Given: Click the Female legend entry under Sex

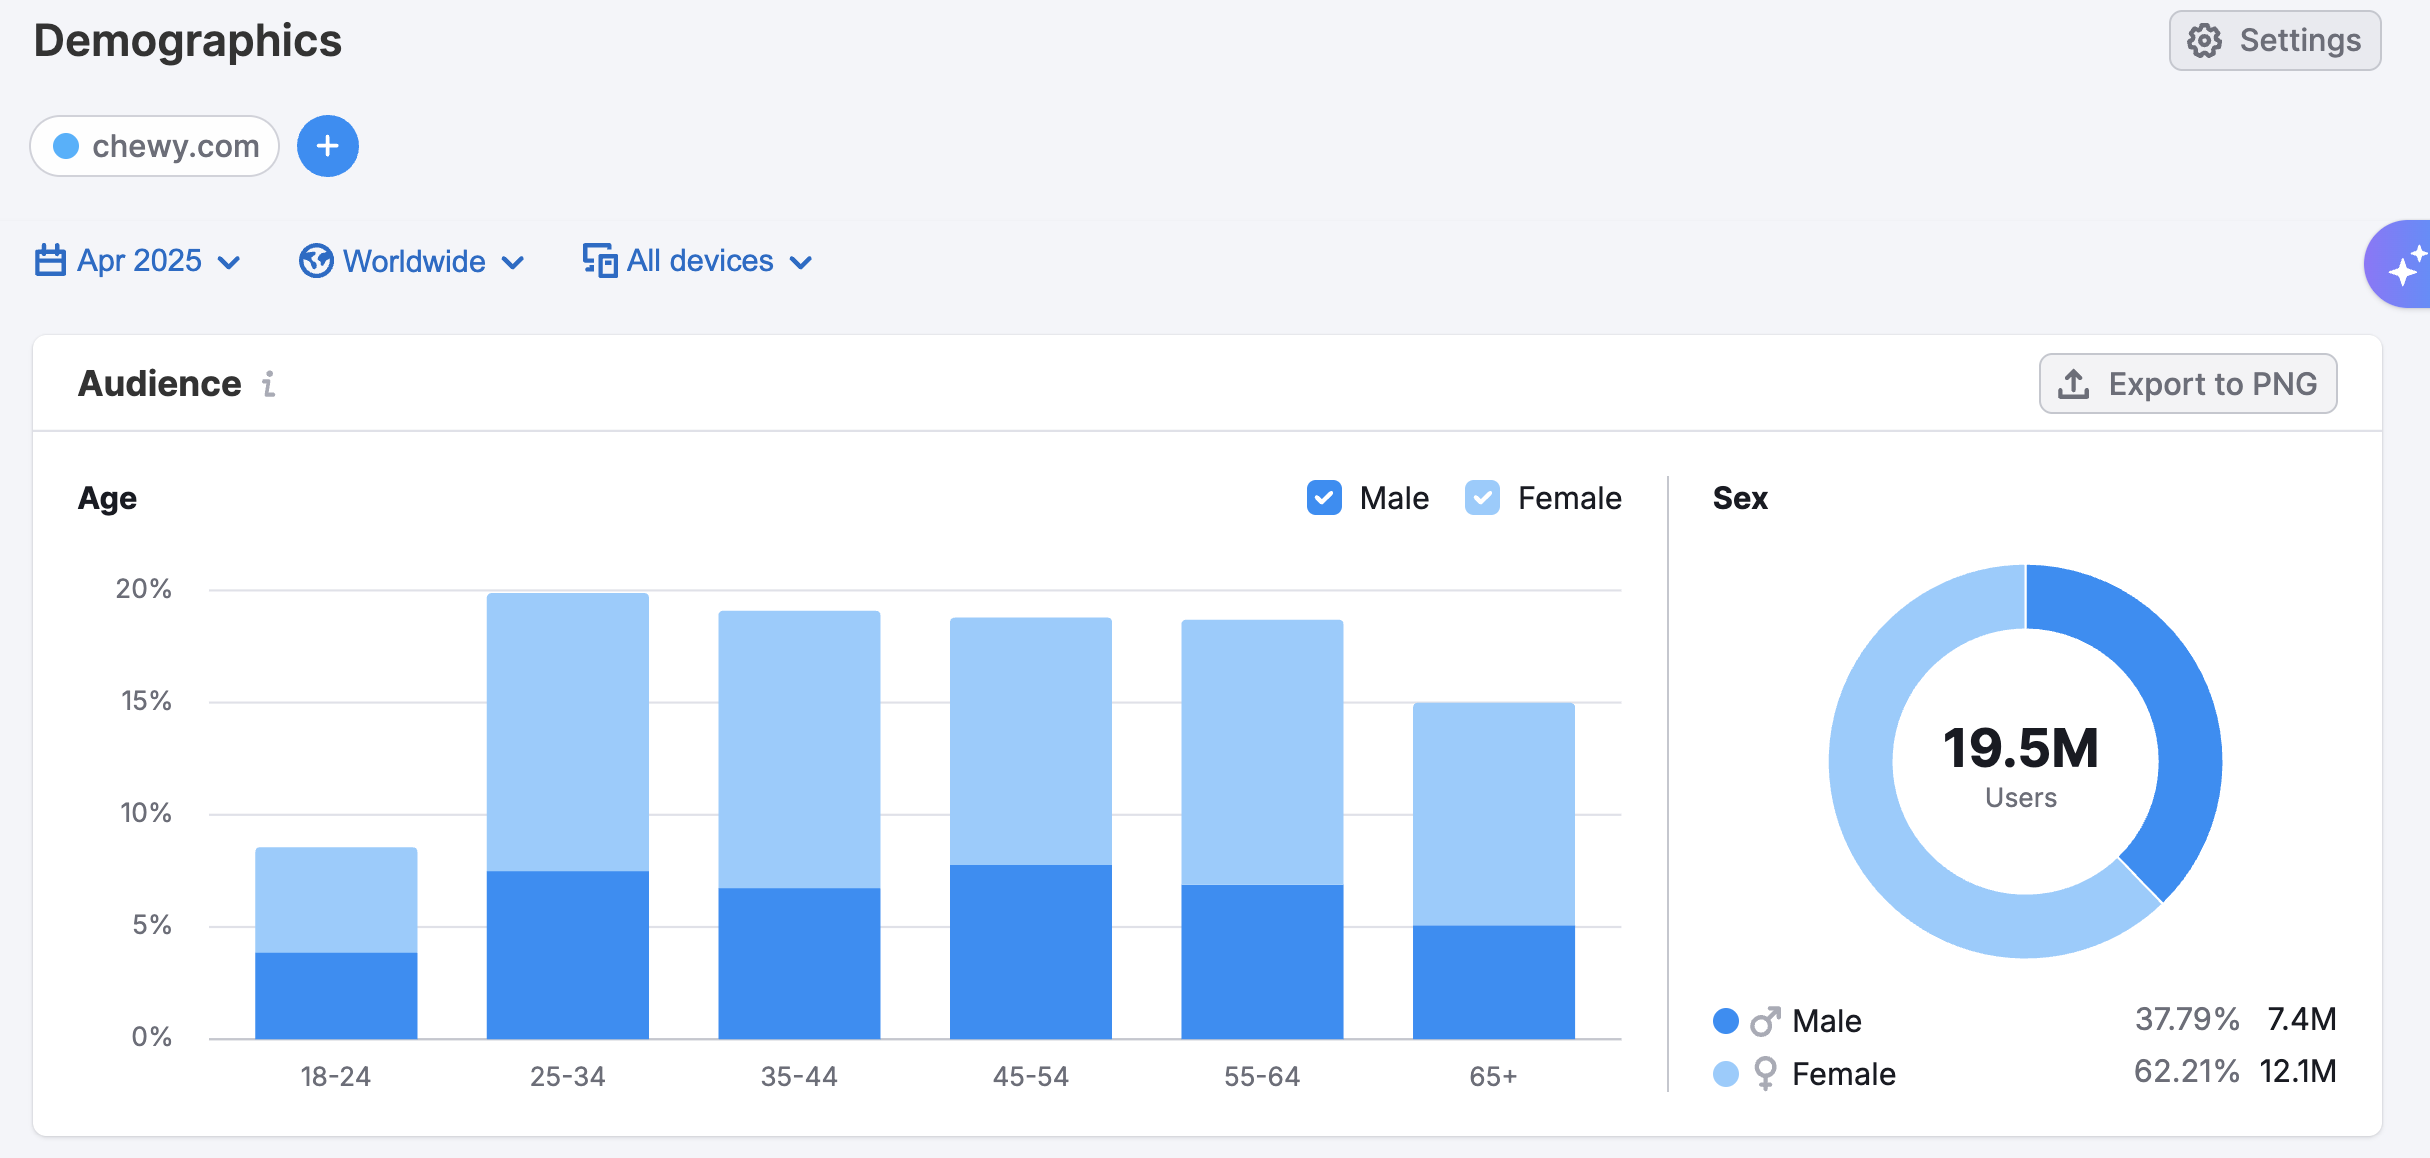Looking at the screenshot, I should pyautogui.click(x=1842, y=1074).
